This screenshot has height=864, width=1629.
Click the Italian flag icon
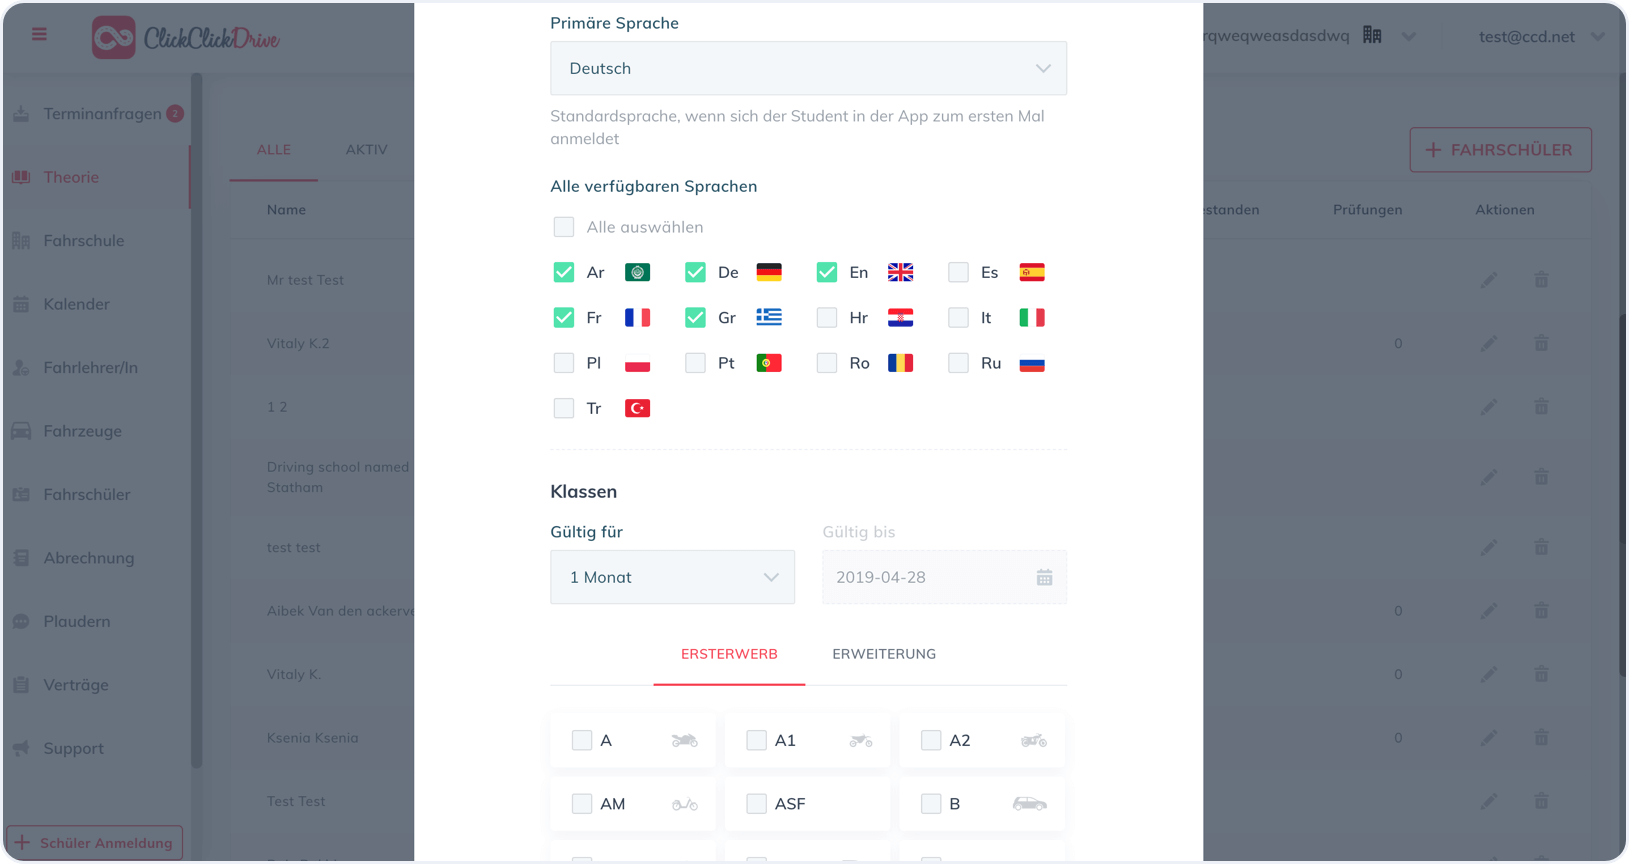(1032, 317)
